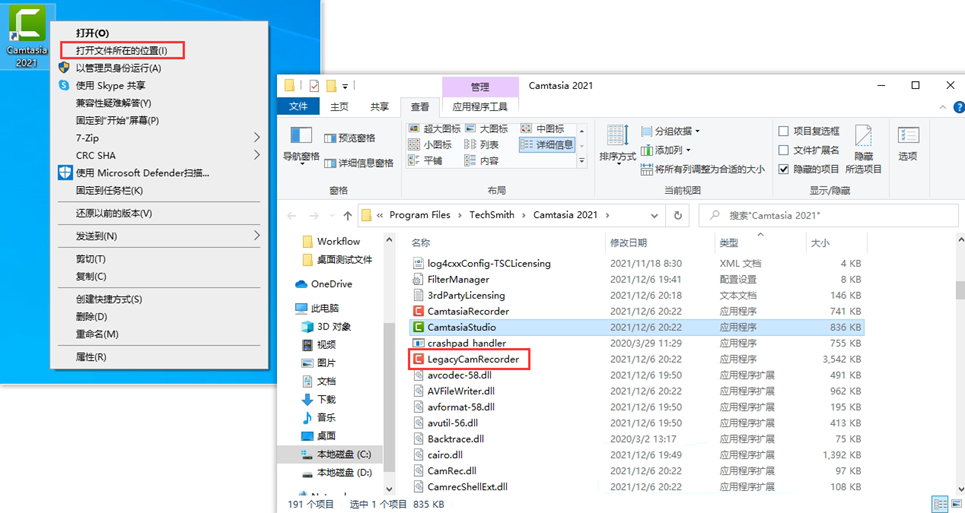The image size is (965, 513).
Task: Click the up-one-level arrow in the navigation bar
Action: [x=347, y=215]
